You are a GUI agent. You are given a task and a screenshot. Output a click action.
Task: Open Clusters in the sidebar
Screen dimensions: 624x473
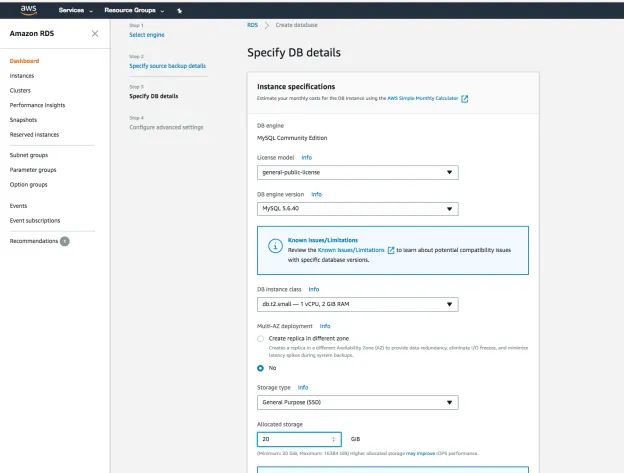click(x=20, y=90)
